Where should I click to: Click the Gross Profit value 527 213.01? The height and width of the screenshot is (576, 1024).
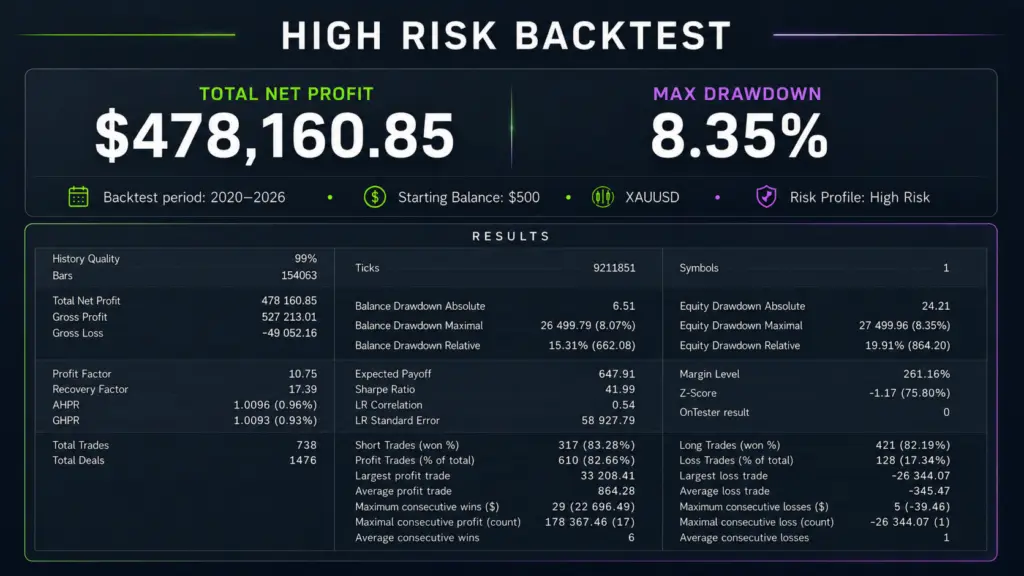(x=289, y=317)
